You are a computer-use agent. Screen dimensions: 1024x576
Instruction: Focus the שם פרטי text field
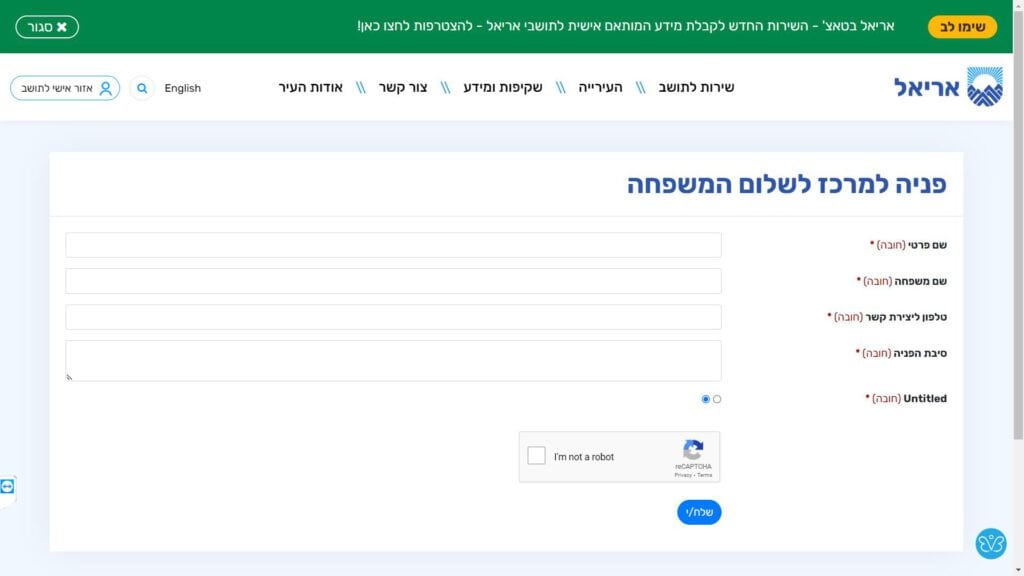393,245
